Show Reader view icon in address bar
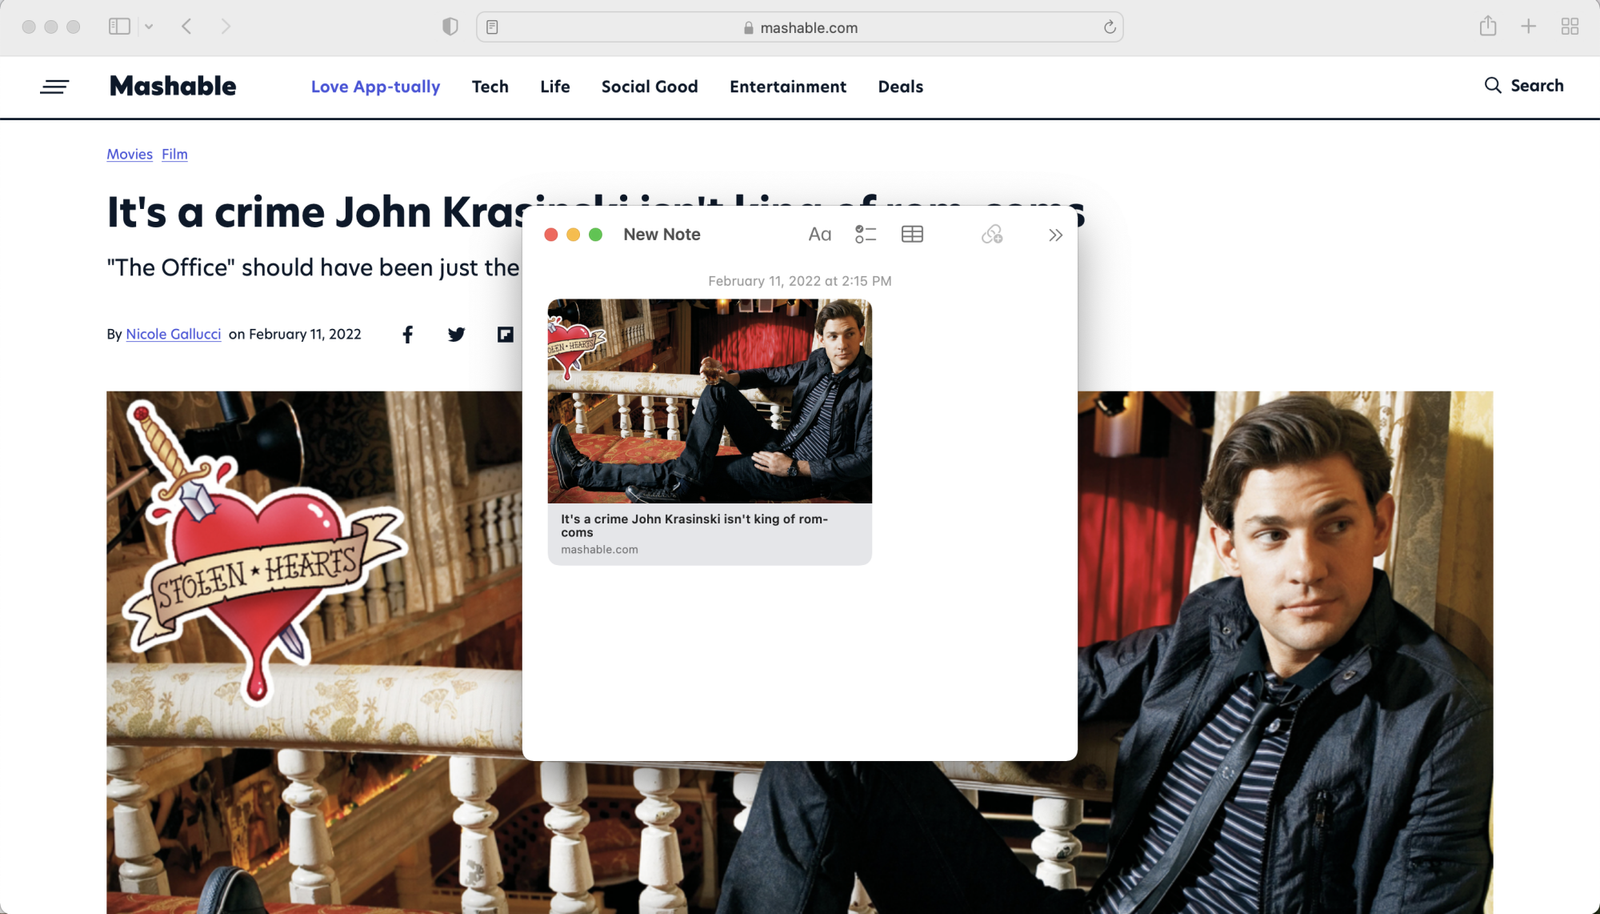This screenshot has height=914, width=1600. point(492,27)
